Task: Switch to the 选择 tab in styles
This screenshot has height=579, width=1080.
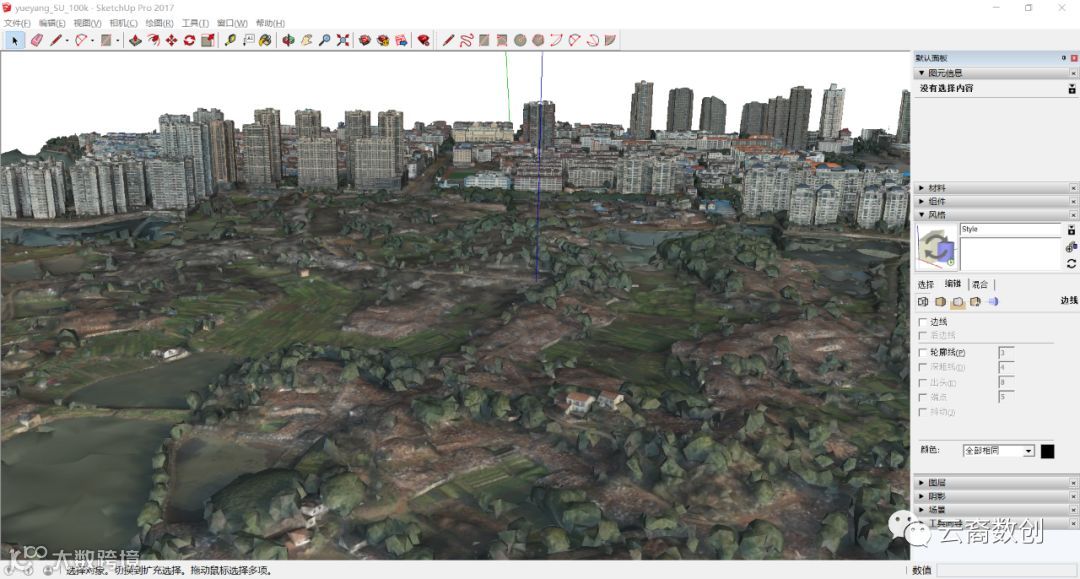Action: [926, 285]
